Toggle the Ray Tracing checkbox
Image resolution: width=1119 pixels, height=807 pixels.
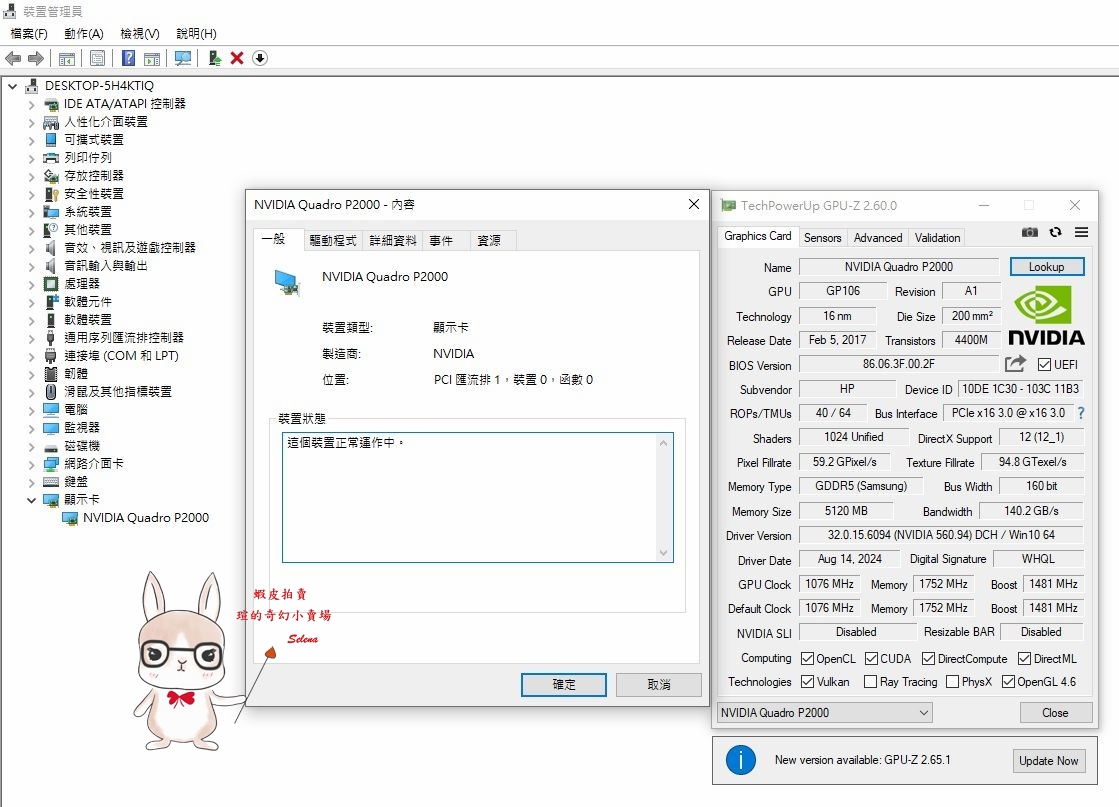tap(870, 681)
